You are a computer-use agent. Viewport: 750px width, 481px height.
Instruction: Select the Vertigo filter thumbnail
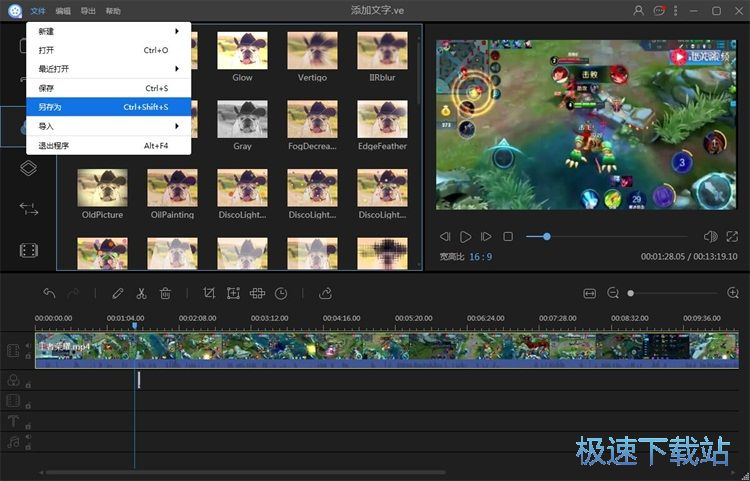coord(312,51)
